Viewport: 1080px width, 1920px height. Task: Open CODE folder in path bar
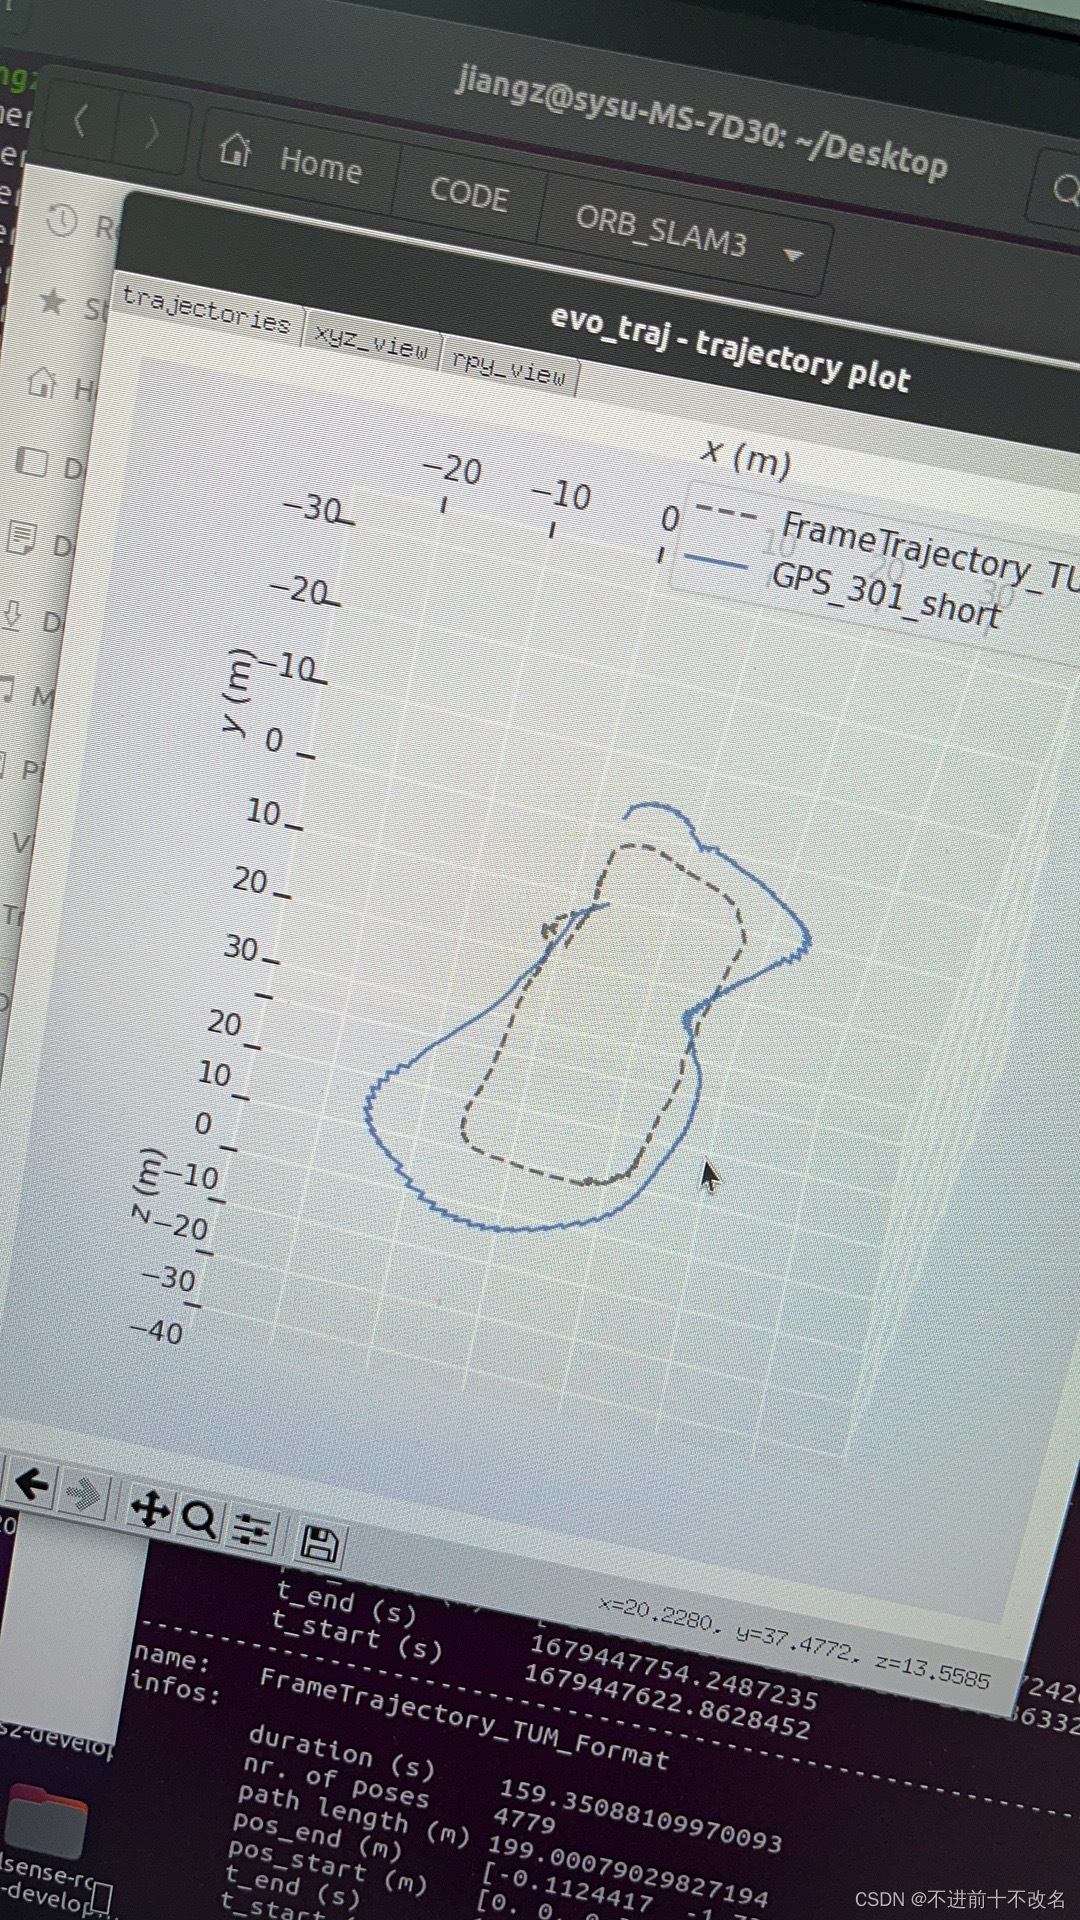[x=468, y=193]
